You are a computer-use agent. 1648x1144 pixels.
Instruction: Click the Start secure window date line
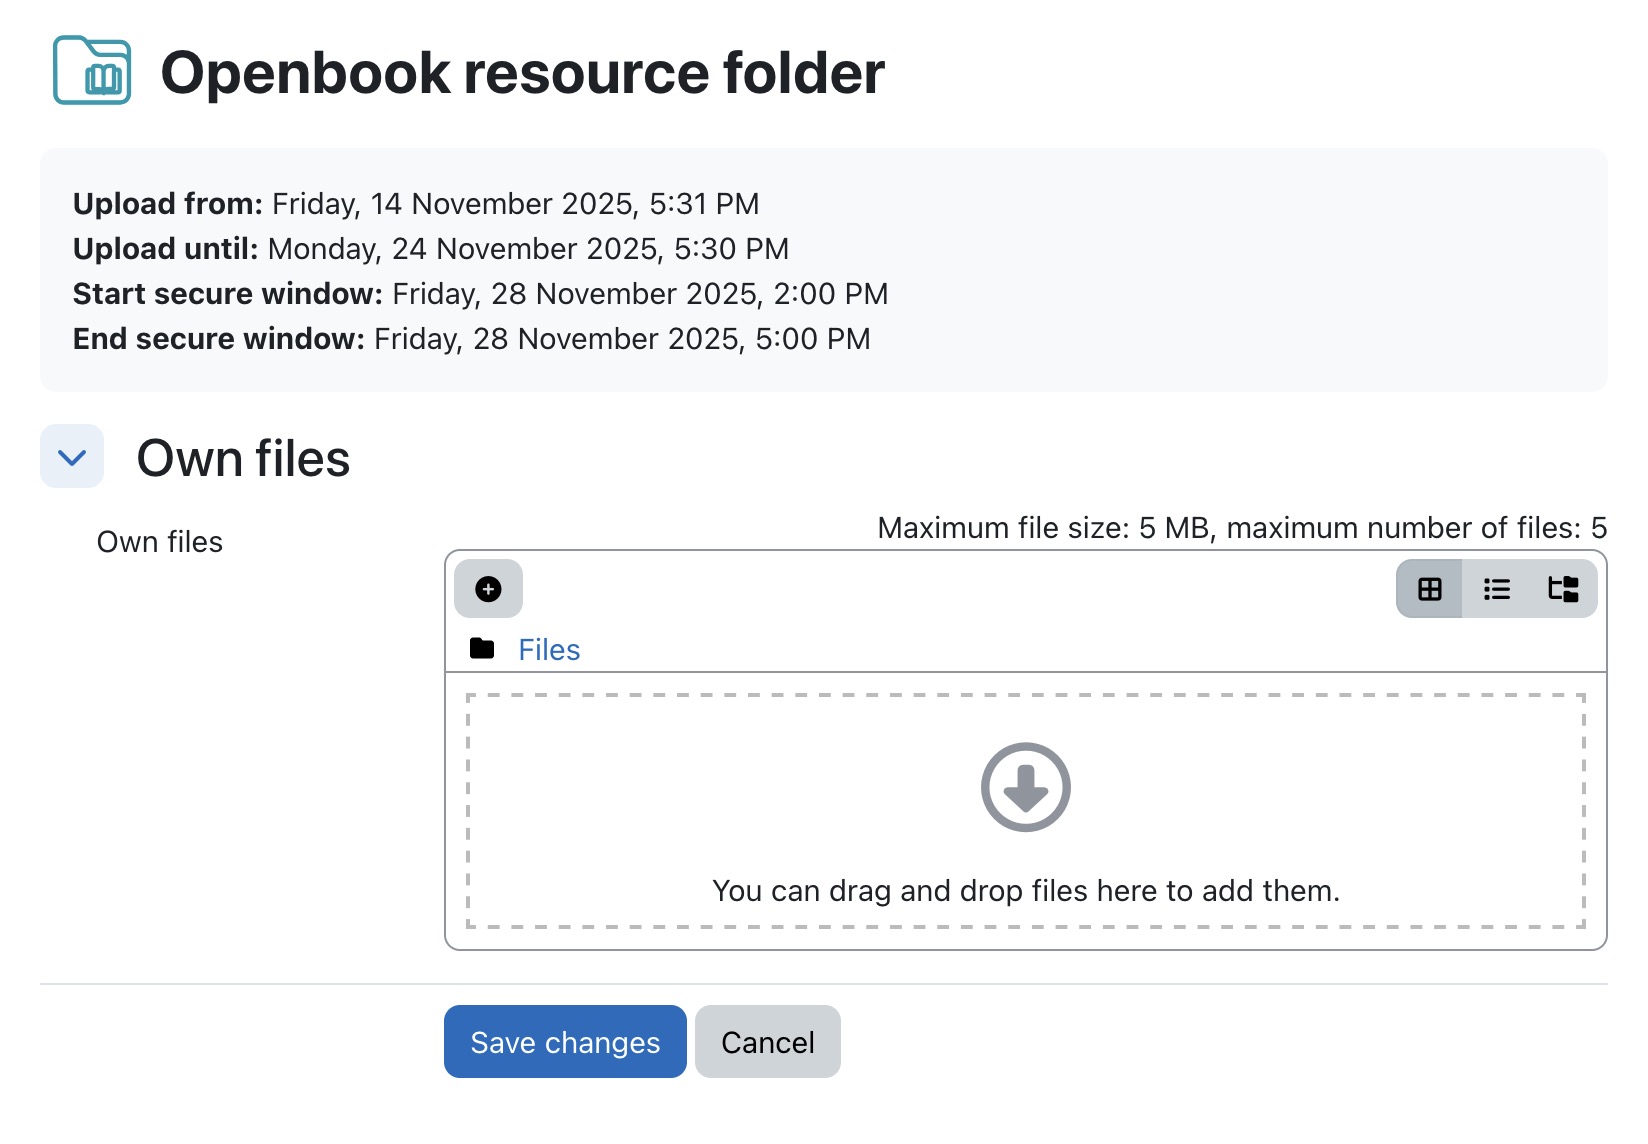[481, 294]
